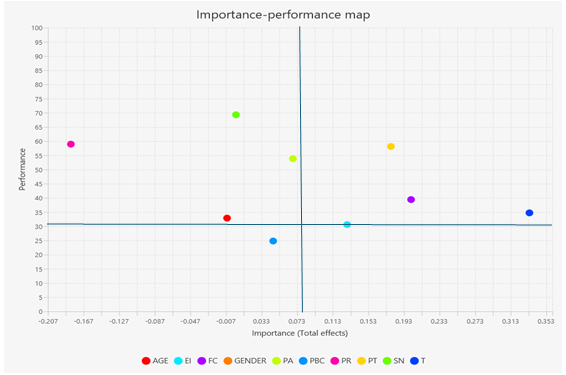Click the green SN legend marker
The height and width of the screenshot is (375, 566).
point(387,361)
